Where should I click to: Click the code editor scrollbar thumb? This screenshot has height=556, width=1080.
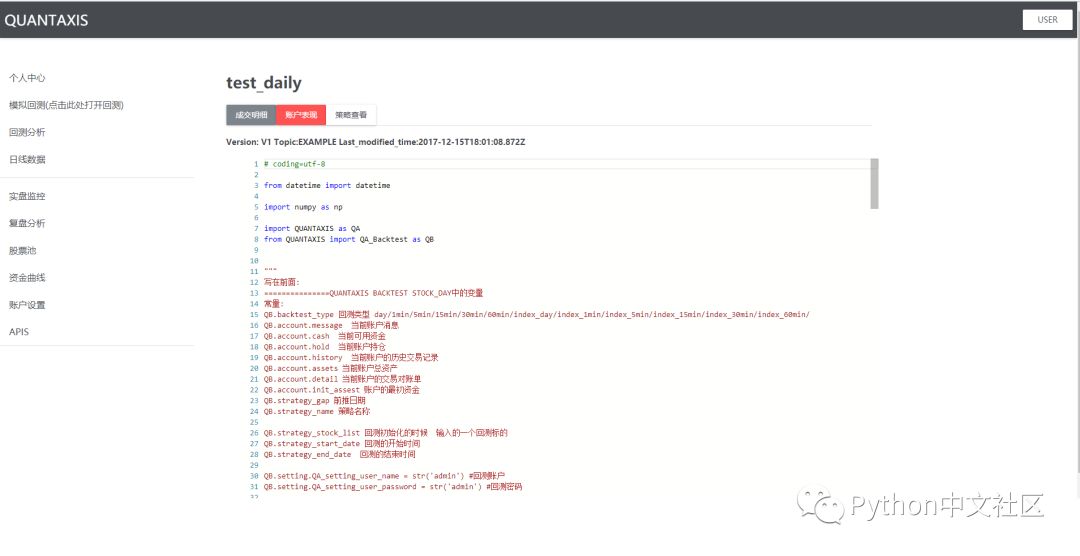(x=874, y=183)
